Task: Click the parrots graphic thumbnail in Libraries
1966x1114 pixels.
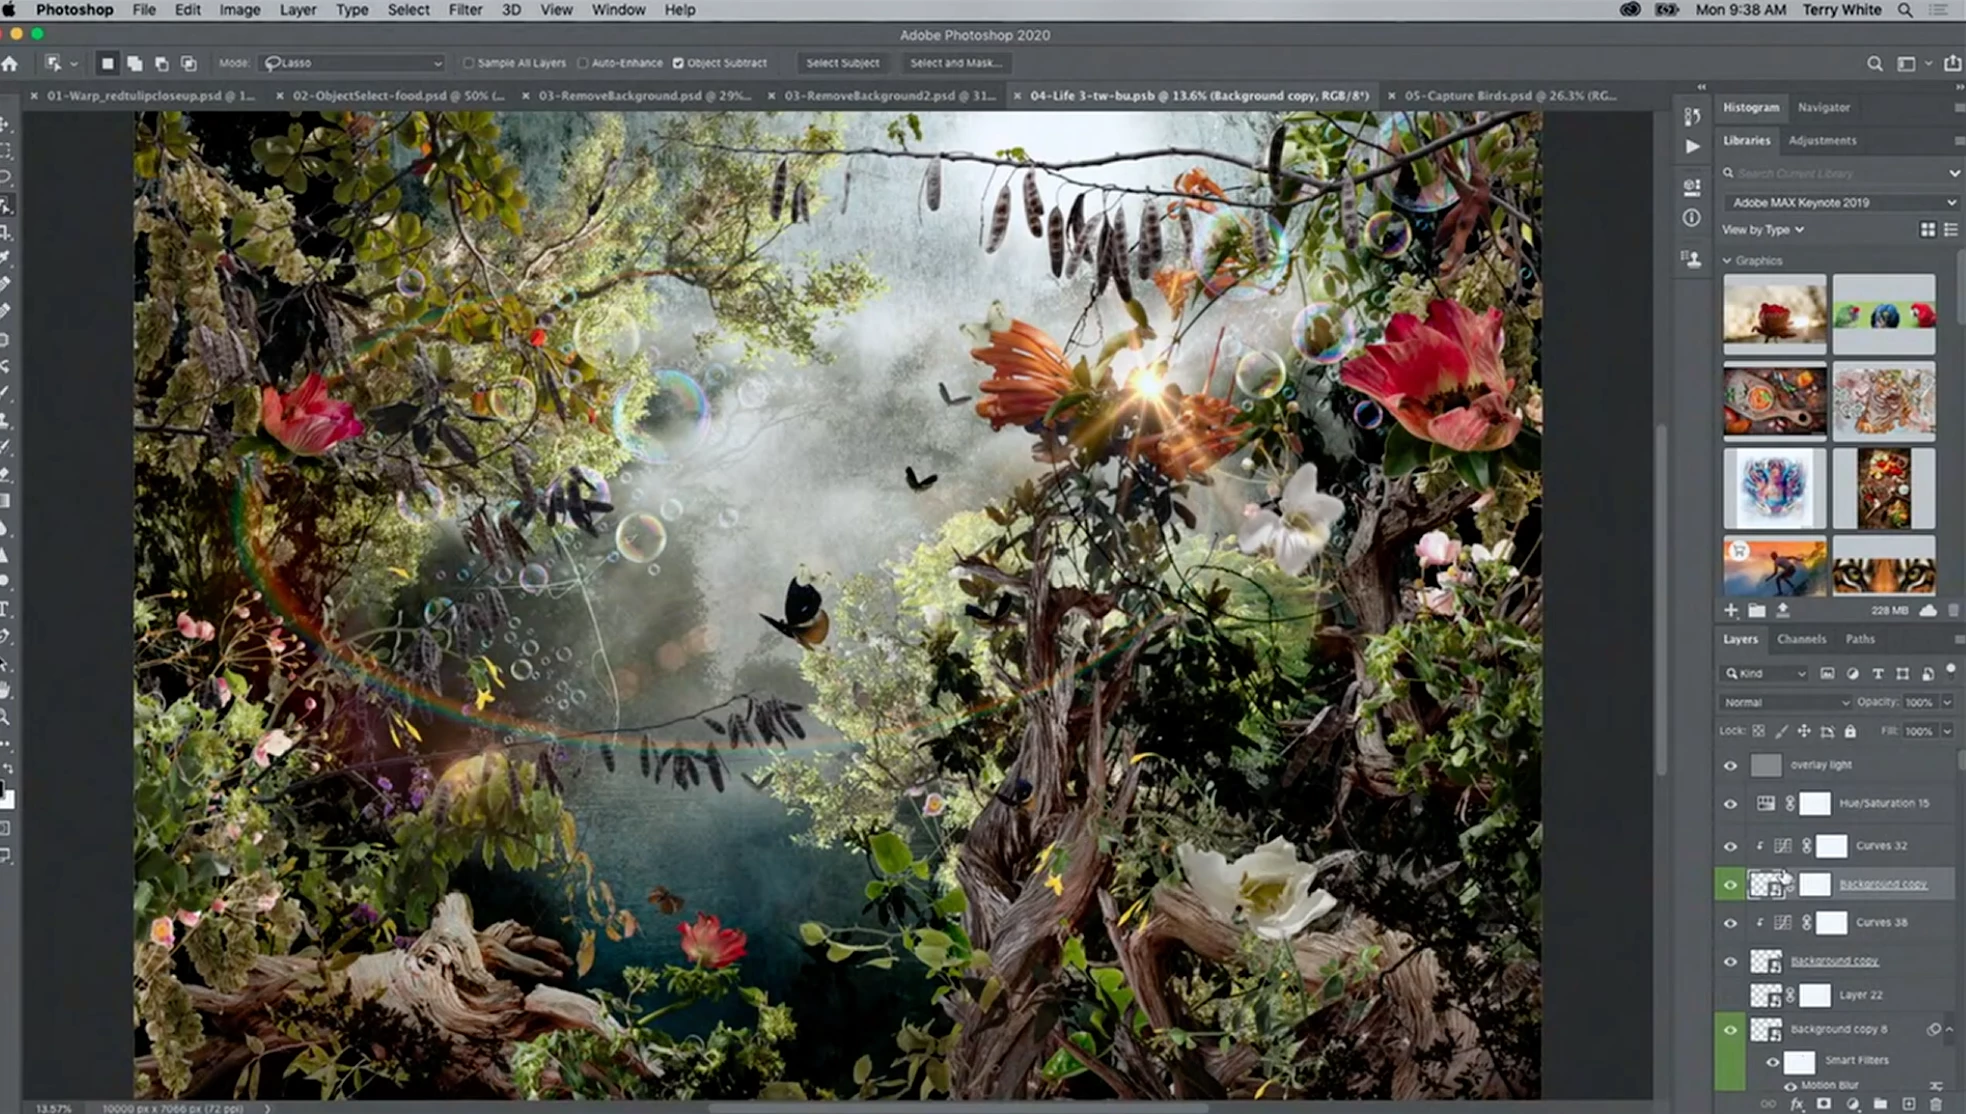Action: tap(1883, 314)
